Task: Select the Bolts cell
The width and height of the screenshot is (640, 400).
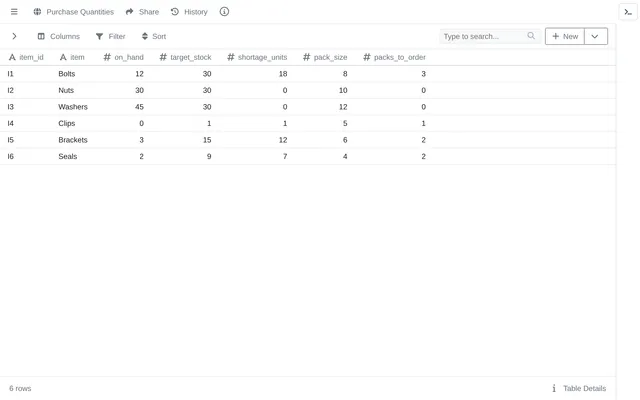Action: [x=67, y=74]
